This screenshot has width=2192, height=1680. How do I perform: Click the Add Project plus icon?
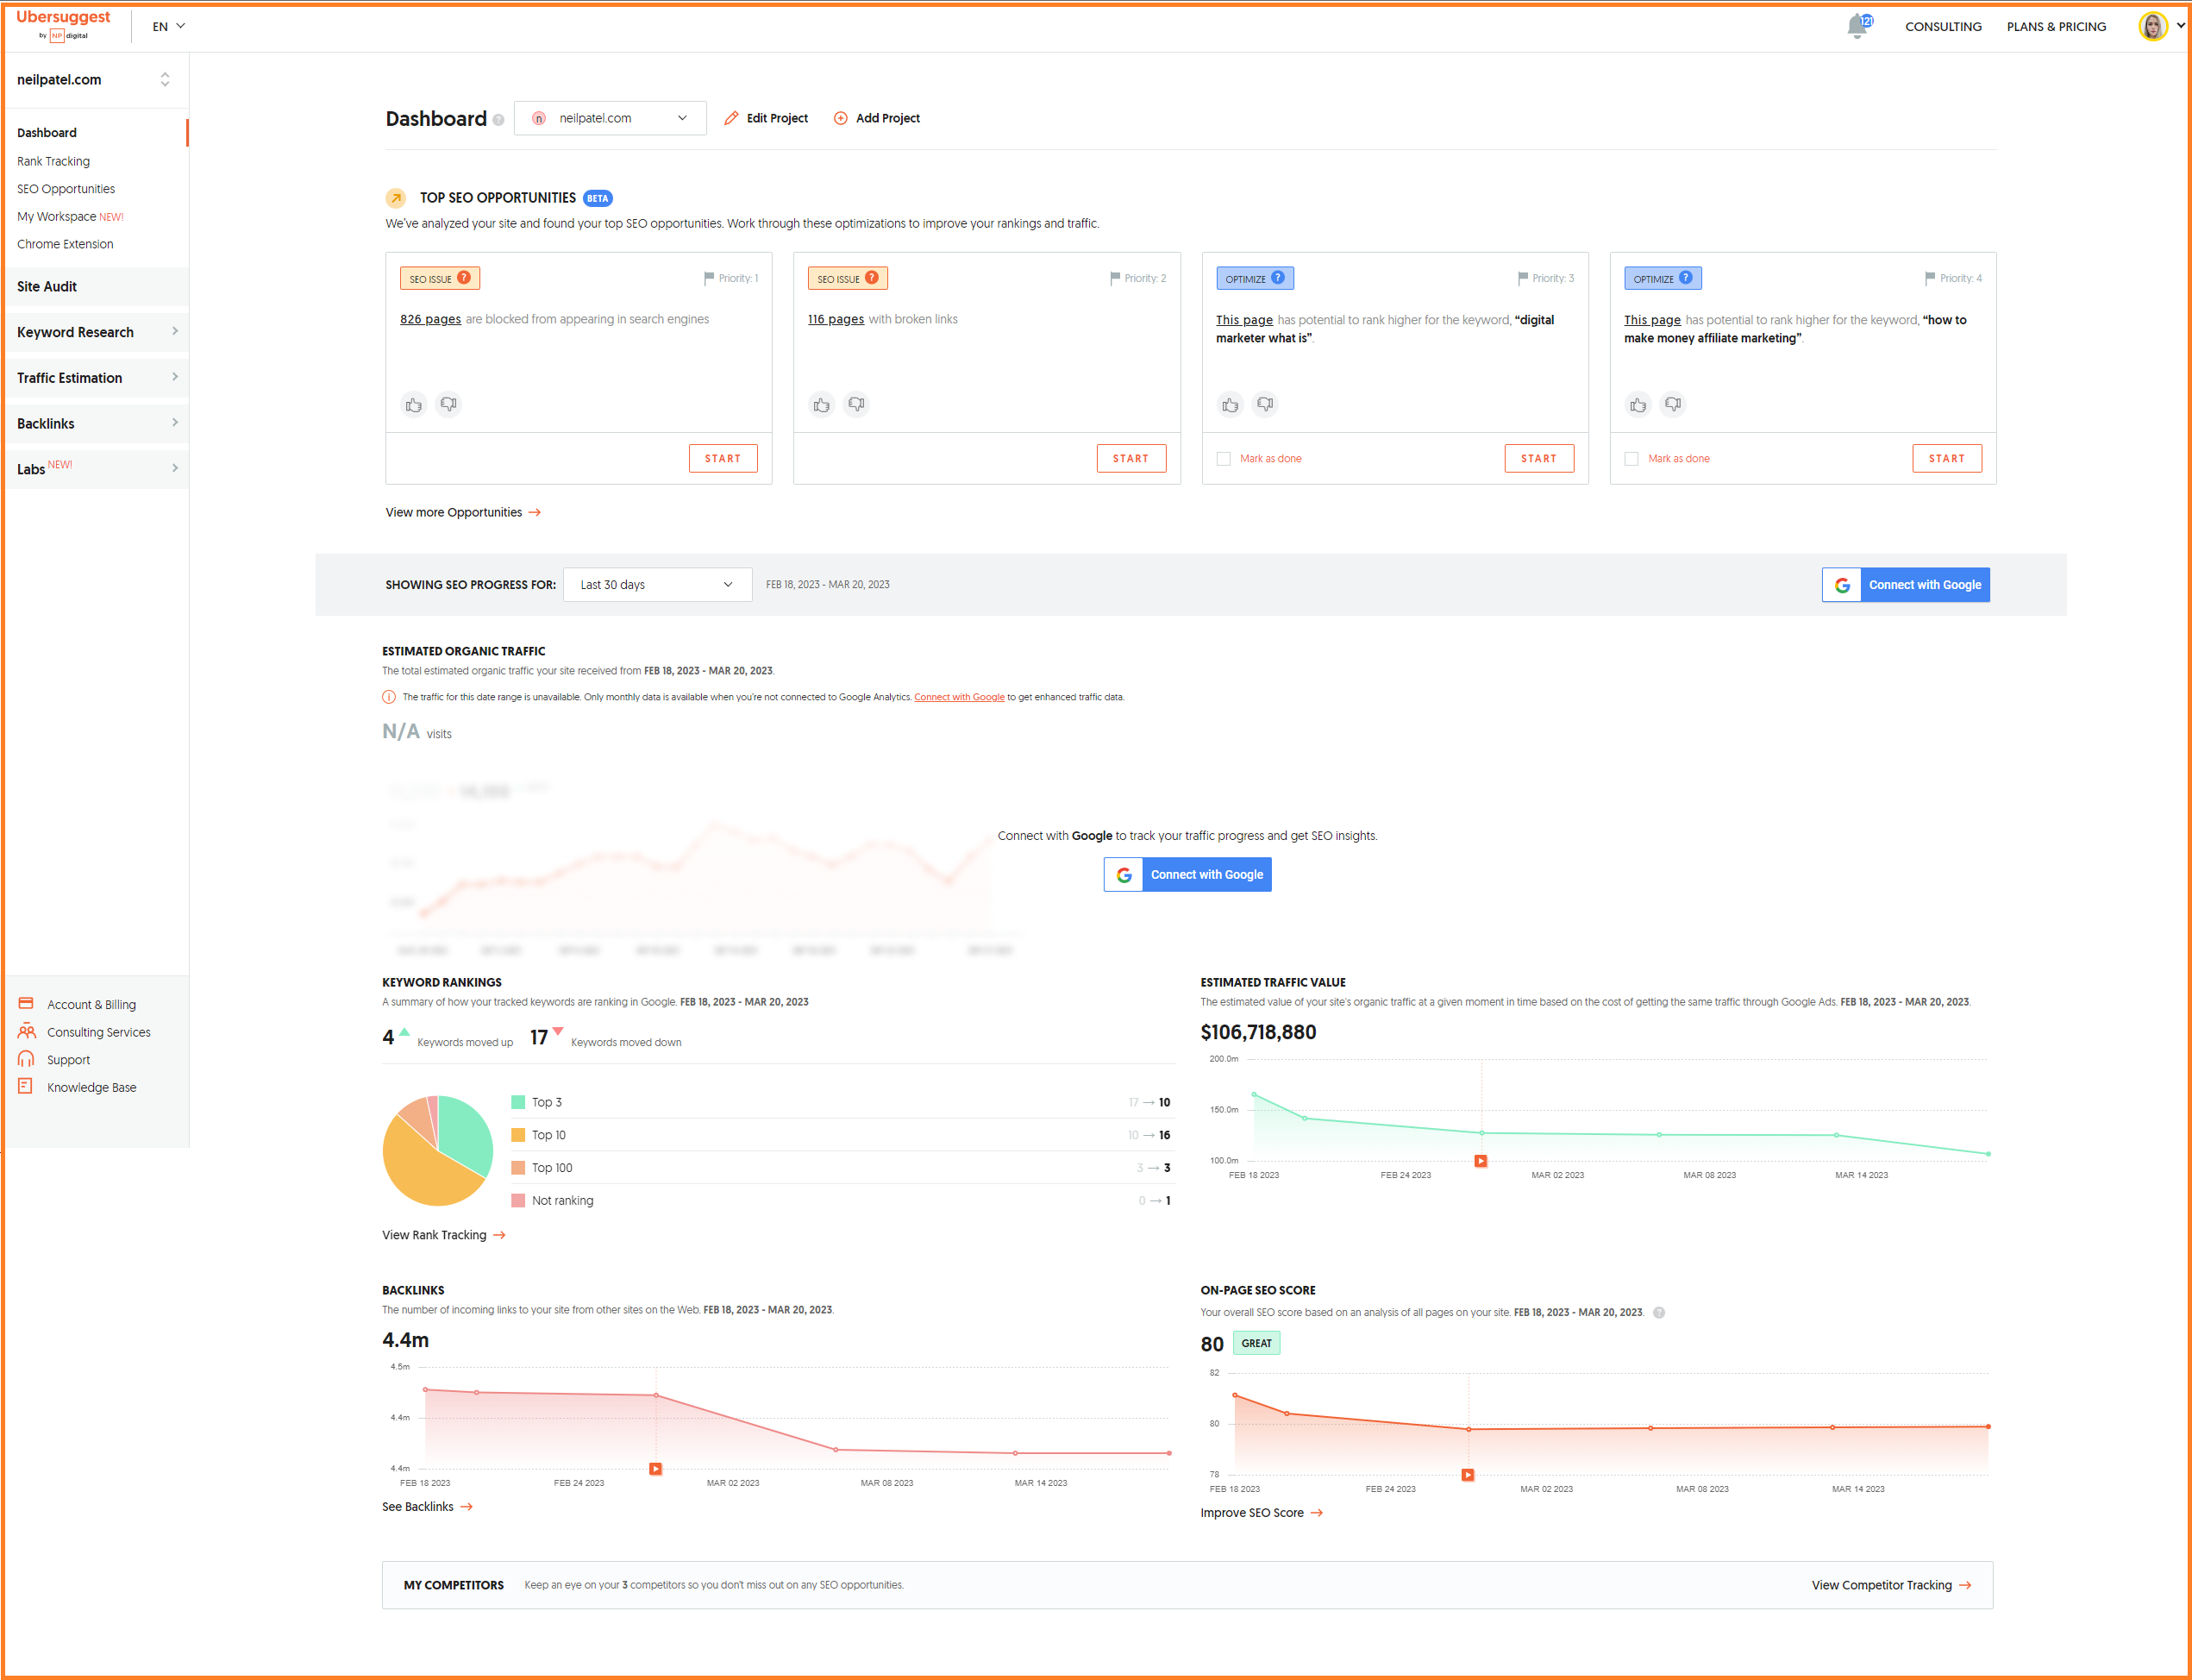click(840, 118)
